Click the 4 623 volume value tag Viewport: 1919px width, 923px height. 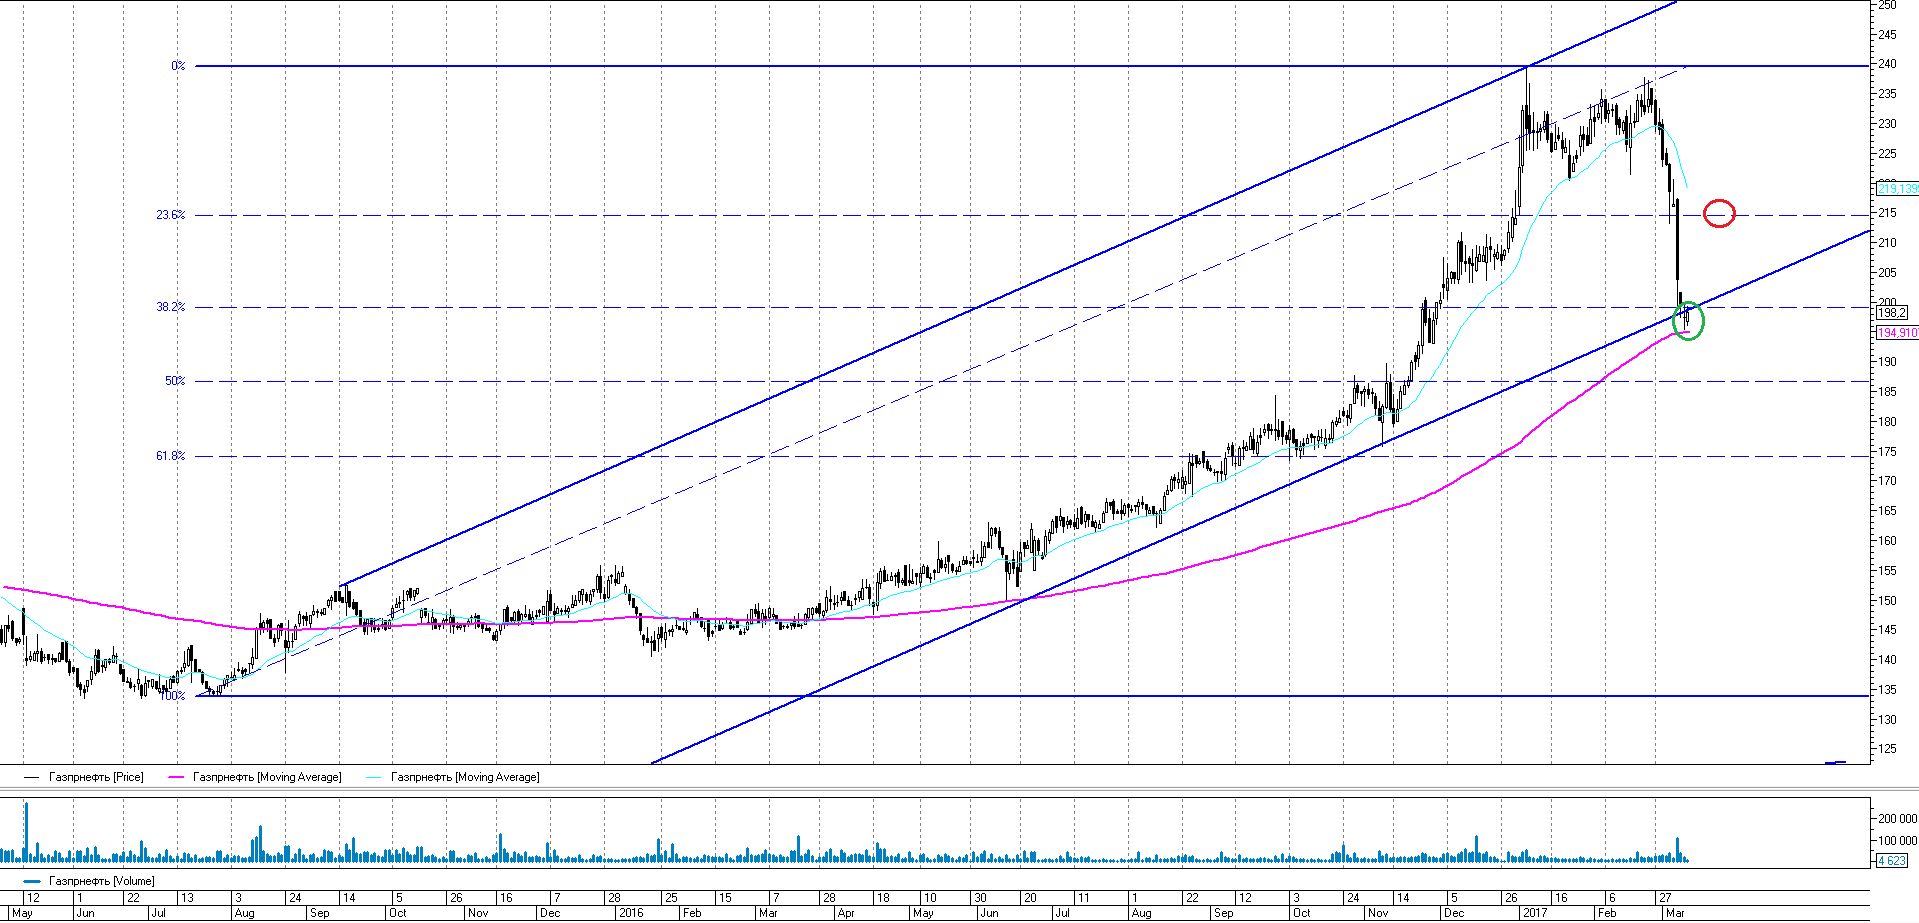coord(1892,860)
